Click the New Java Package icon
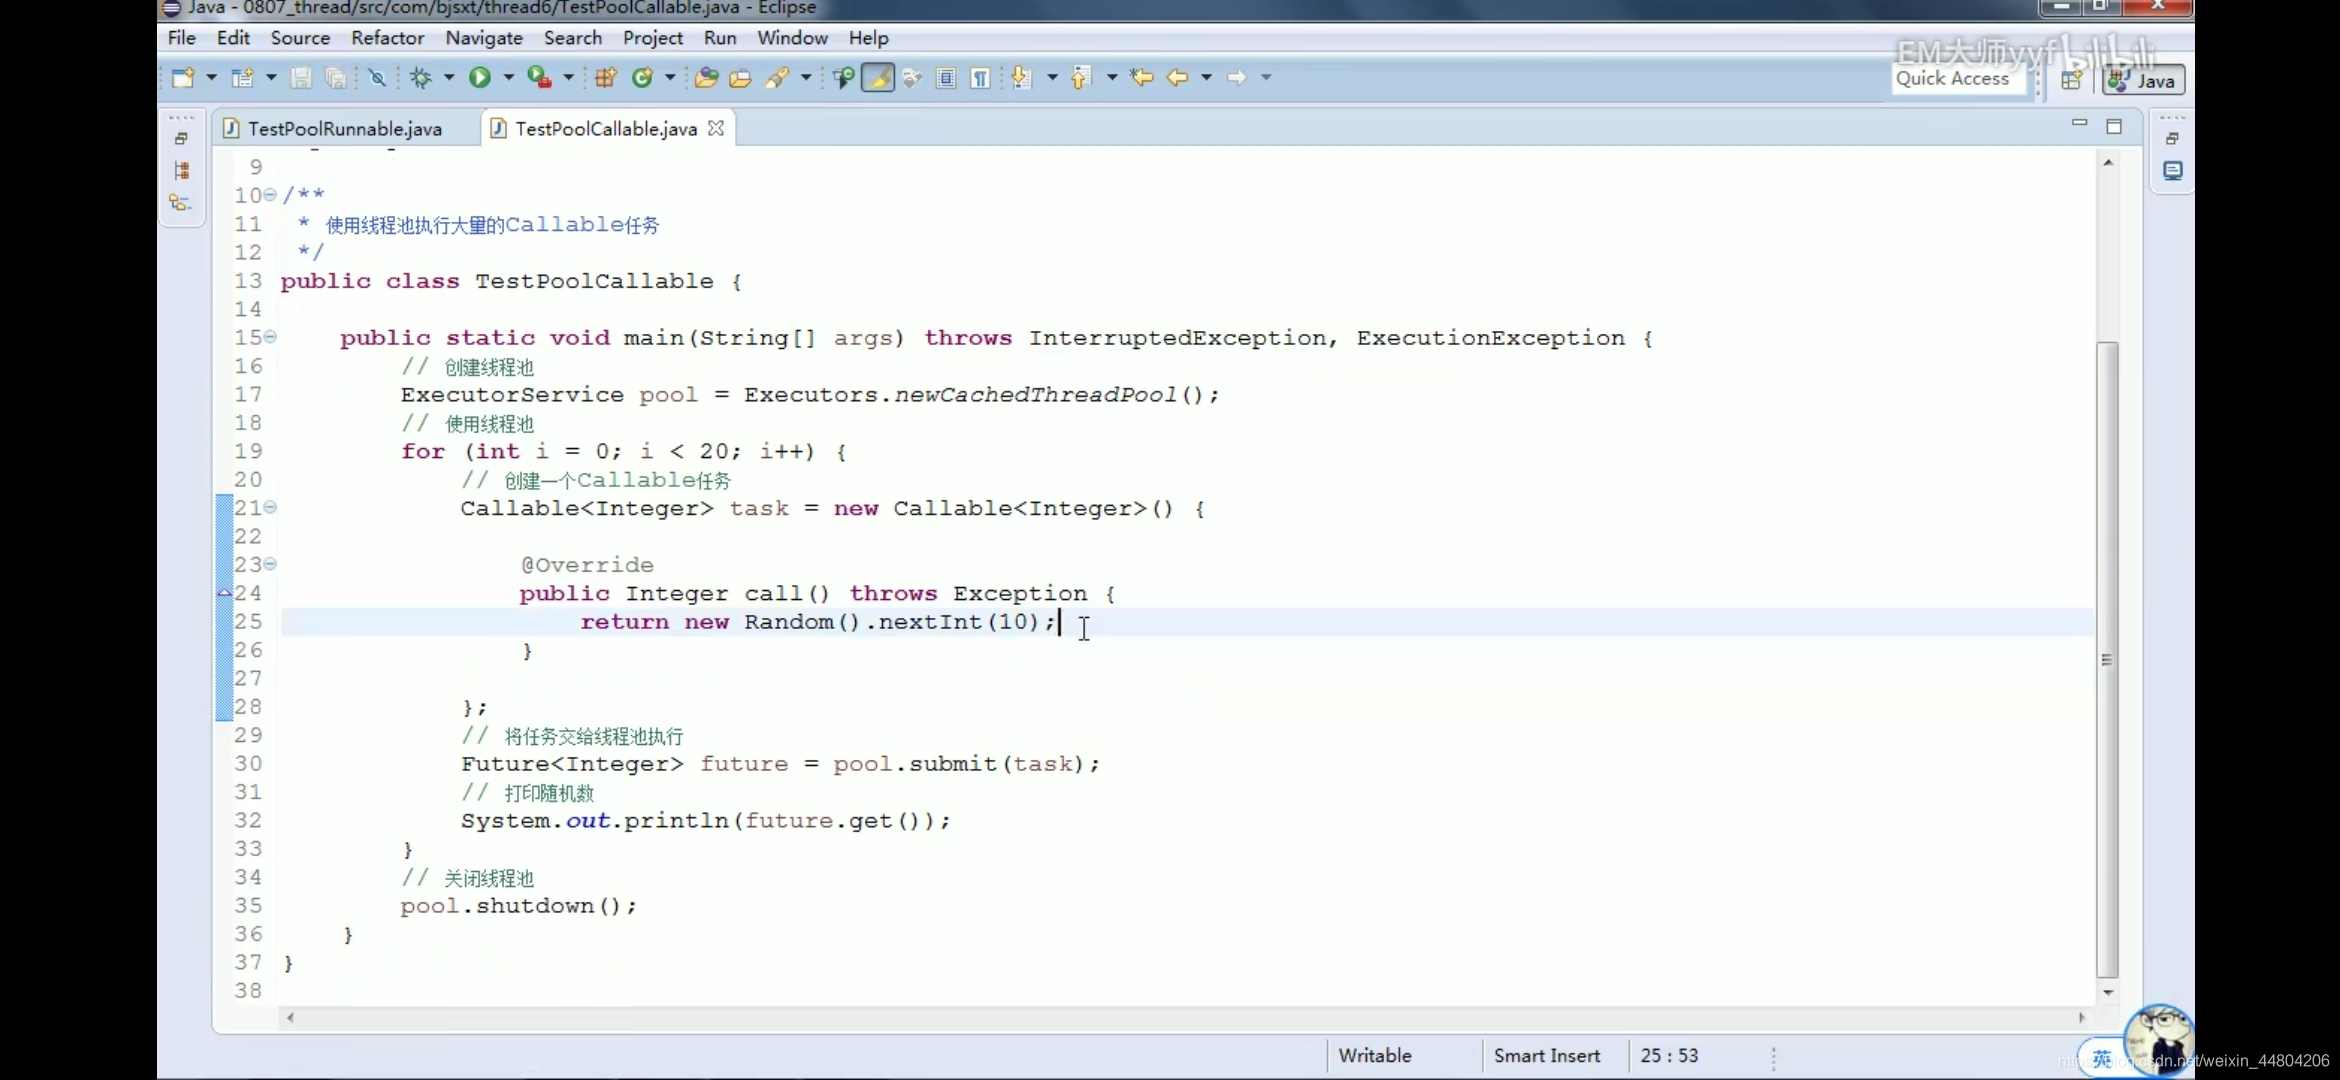This screenshot has height=1080, width=2340. [x=605, y=78]
